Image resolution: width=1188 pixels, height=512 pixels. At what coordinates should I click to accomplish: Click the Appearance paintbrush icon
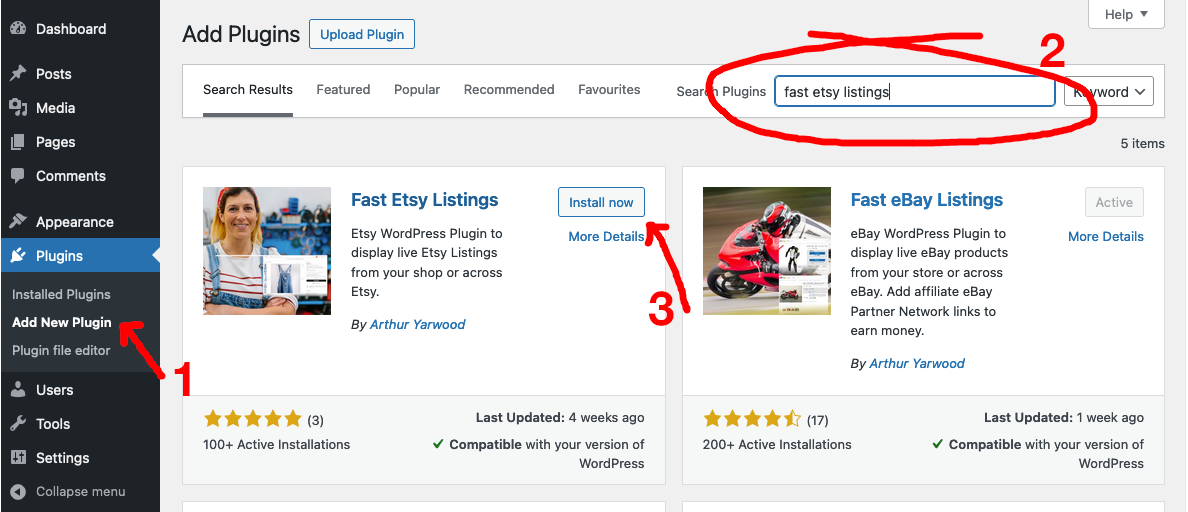click(x=18, y=222)
